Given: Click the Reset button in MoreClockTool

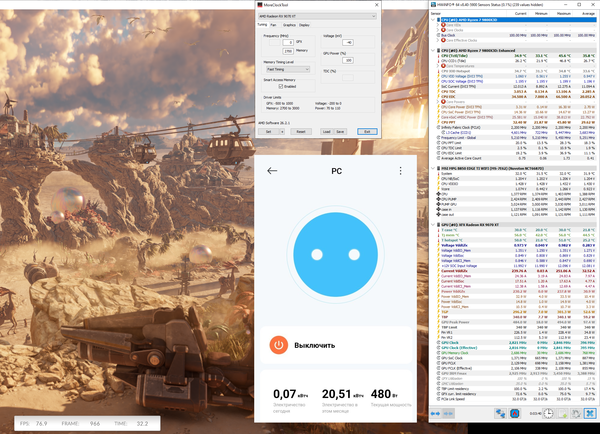Looking at the screenshot, I should tap(301, 131).
